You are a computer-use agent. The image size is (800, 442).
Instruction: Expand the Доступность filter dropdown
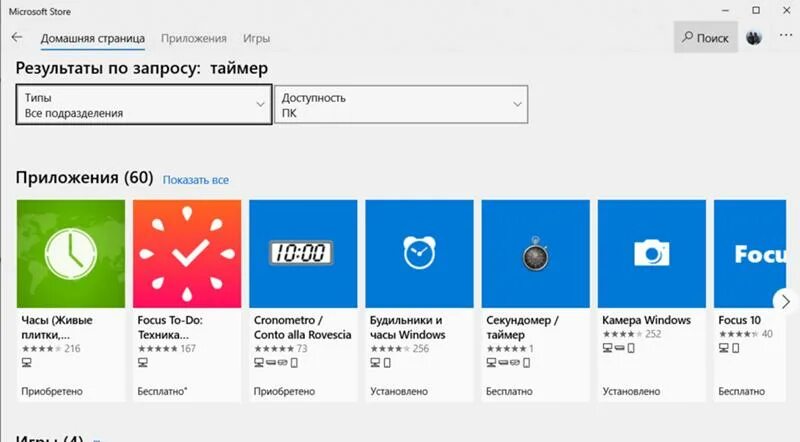401,105
